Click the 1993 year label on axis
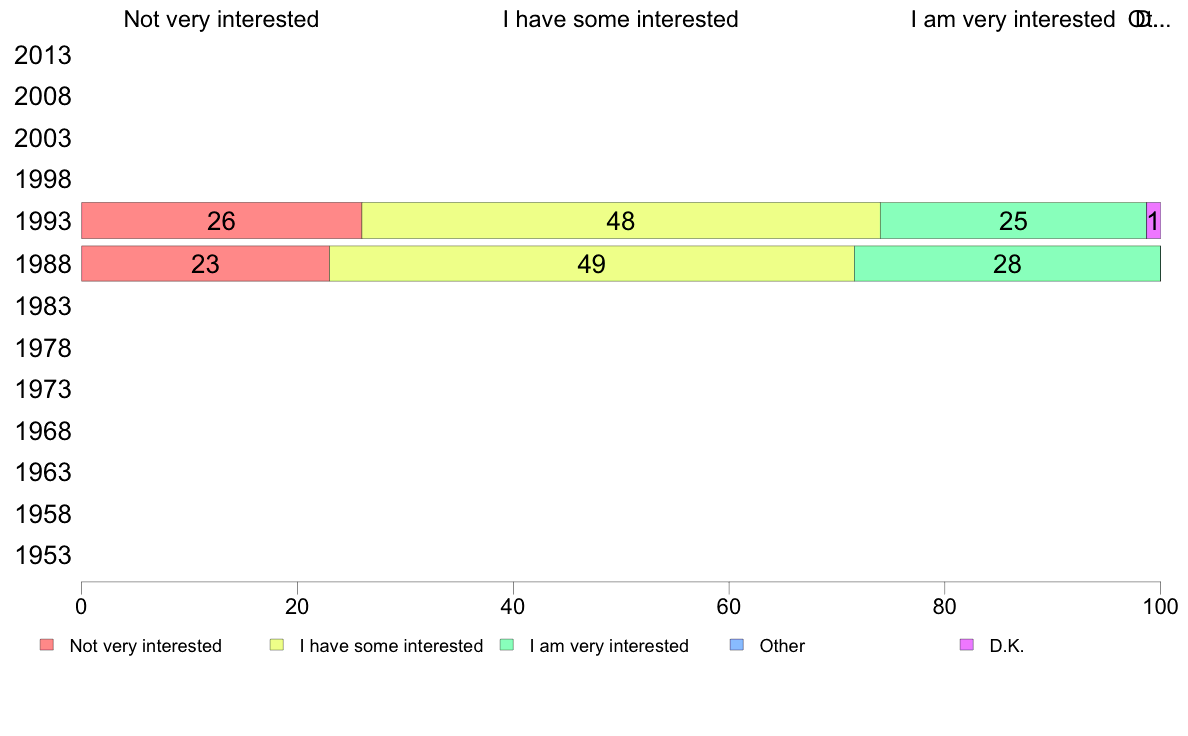This screenshot has height=736, width=1188. coord(43,221)
